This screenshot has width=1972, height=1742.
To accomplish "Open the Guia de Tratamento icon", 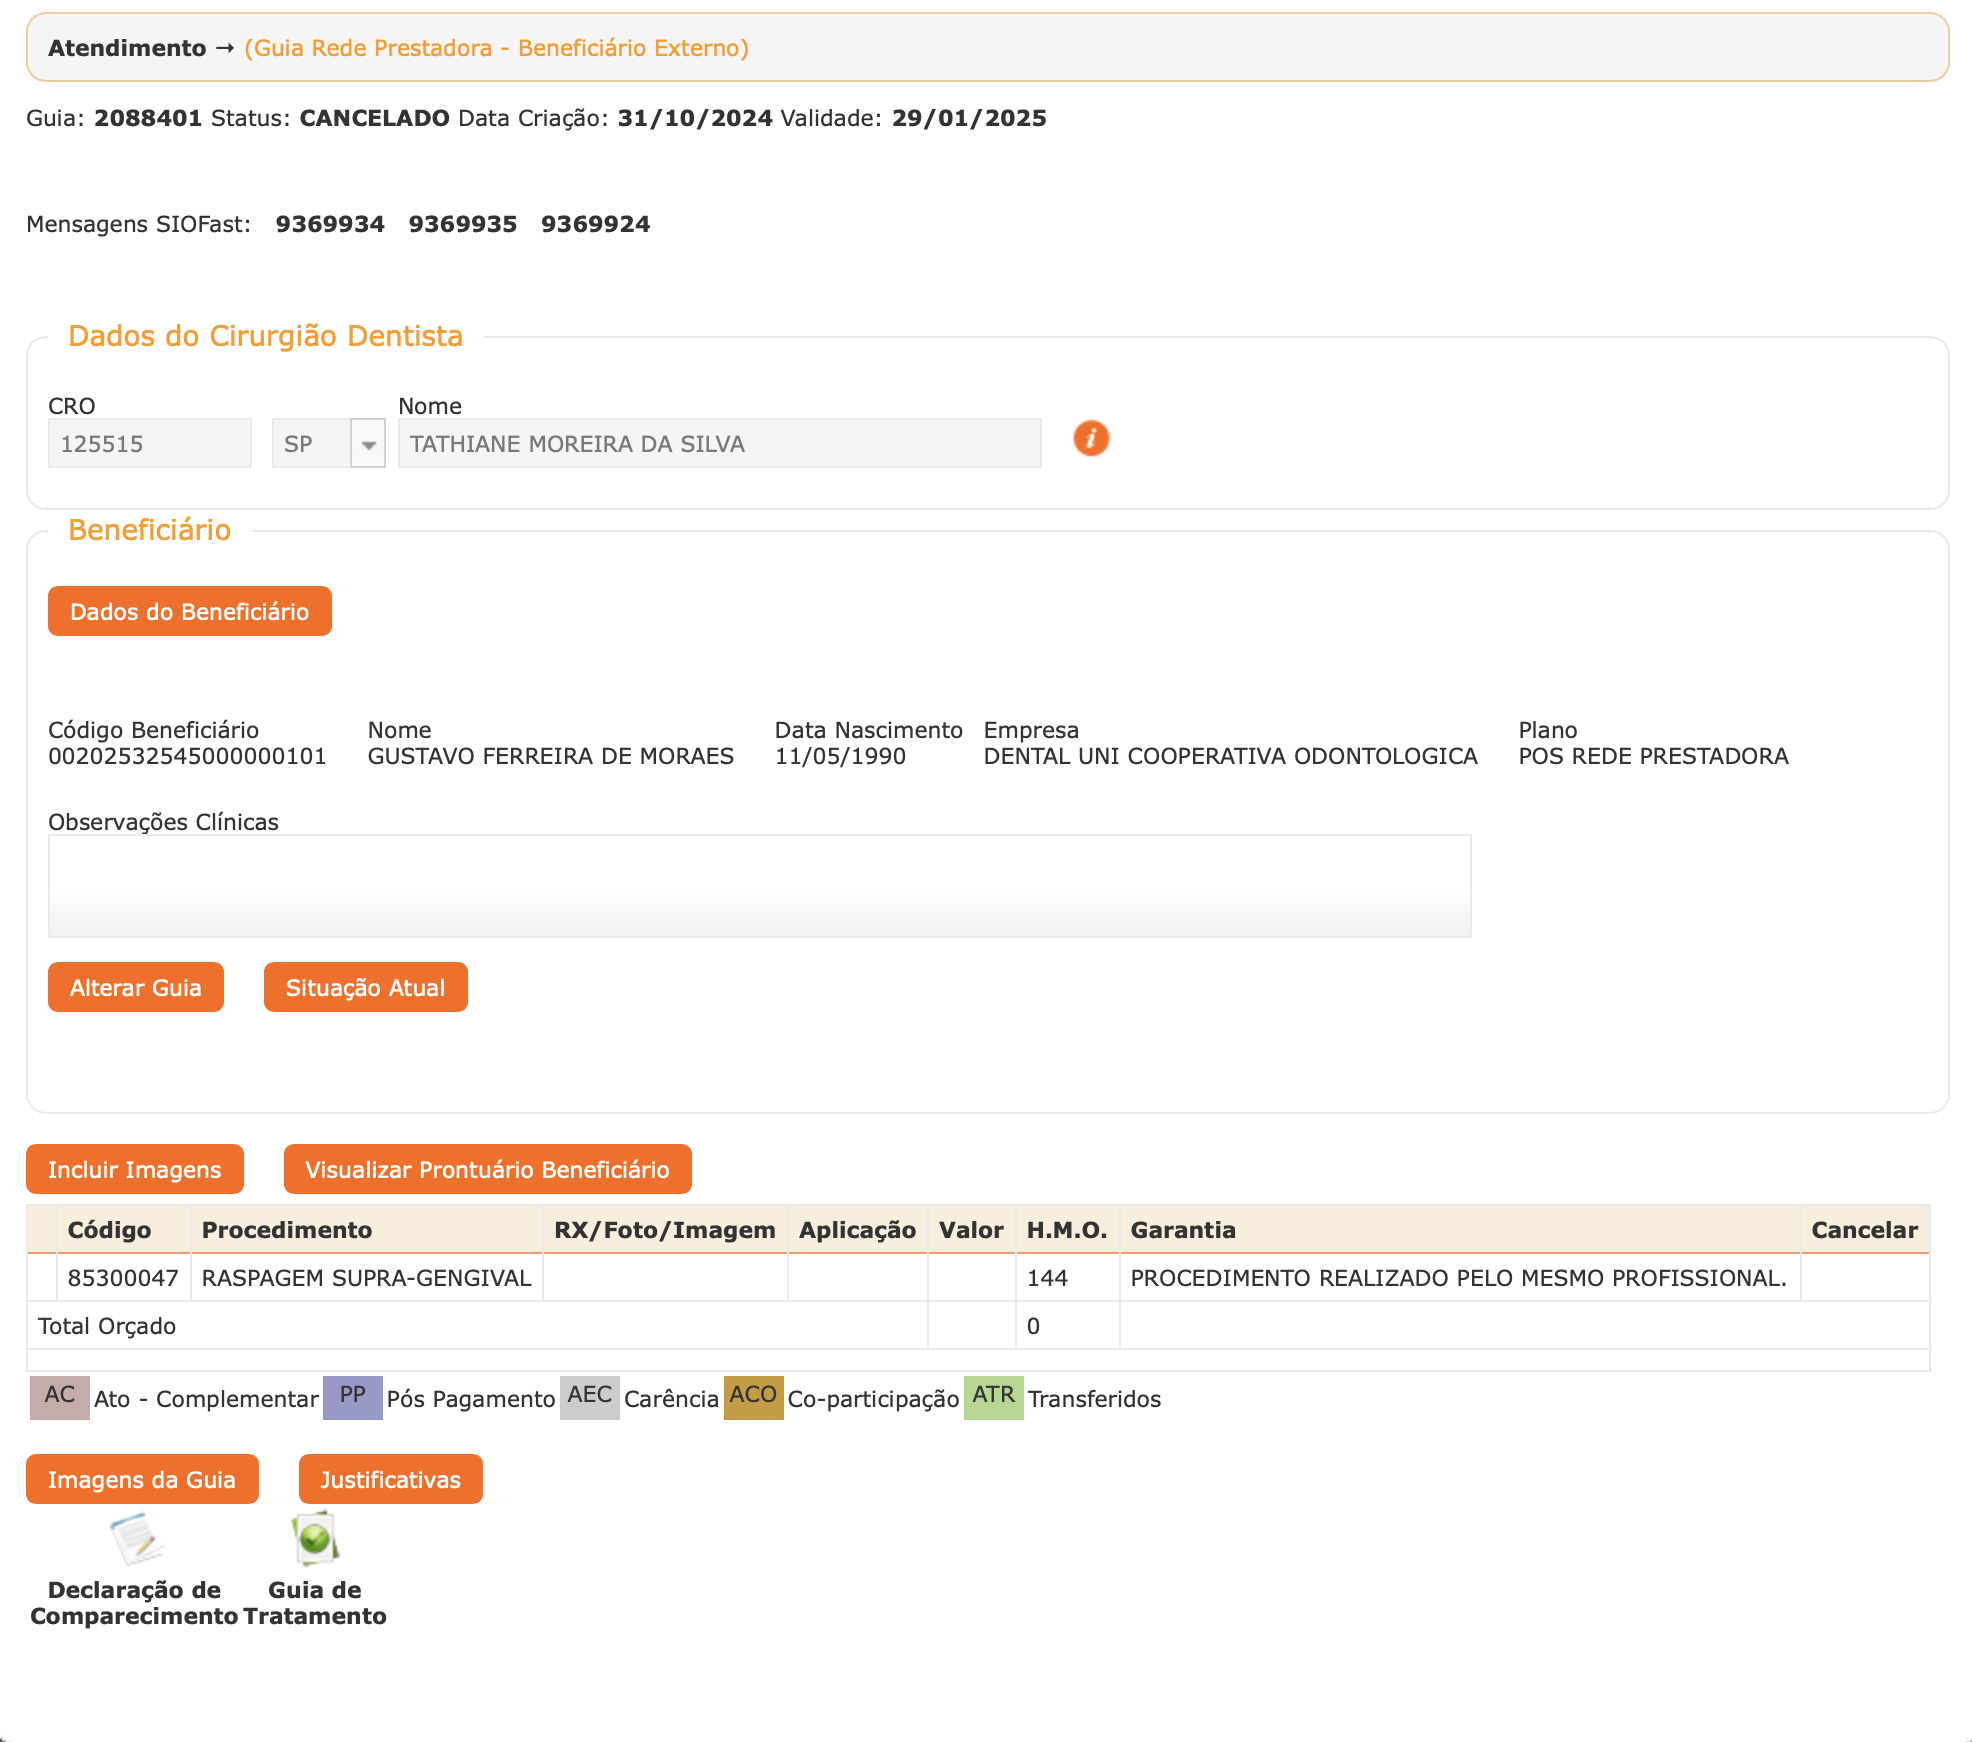I will [x=316, y=1539].
